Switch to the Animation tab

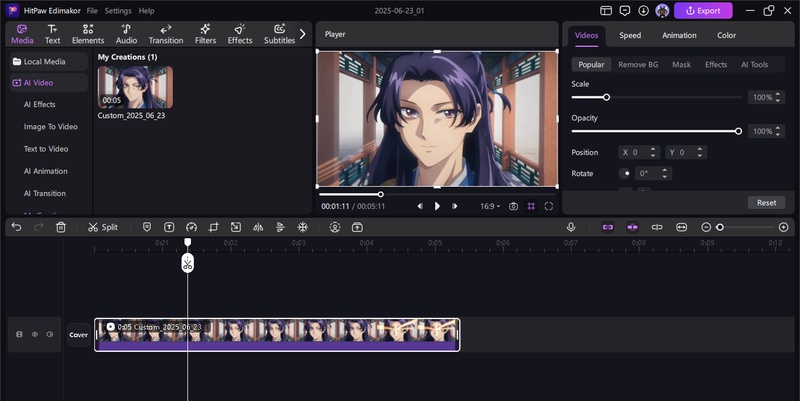[679, 35]
